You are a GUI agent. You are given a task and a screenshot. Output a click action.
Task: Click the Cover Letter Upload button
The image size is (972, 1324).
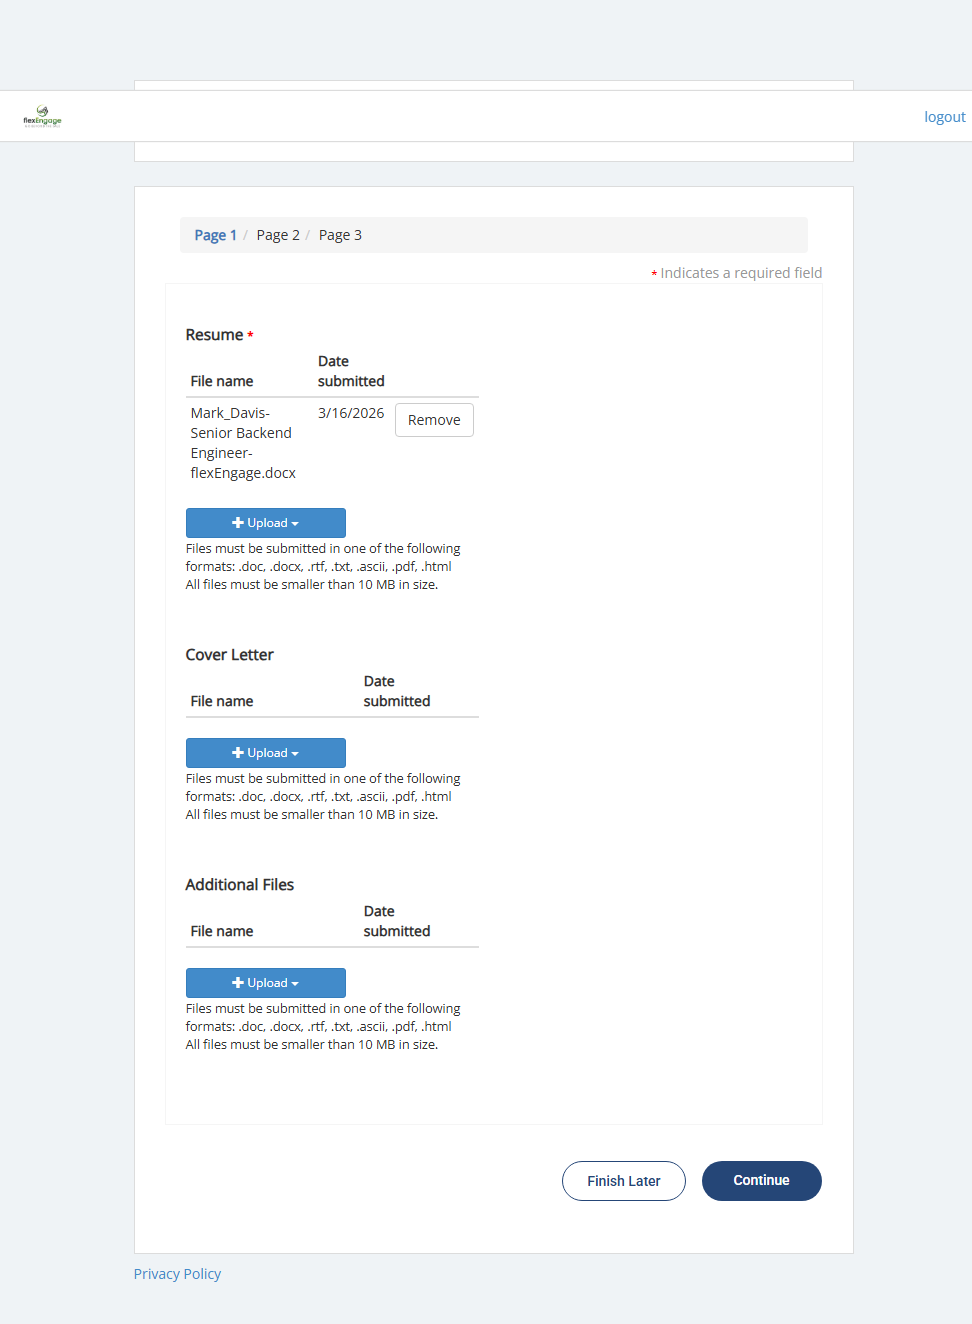(266, 753)
